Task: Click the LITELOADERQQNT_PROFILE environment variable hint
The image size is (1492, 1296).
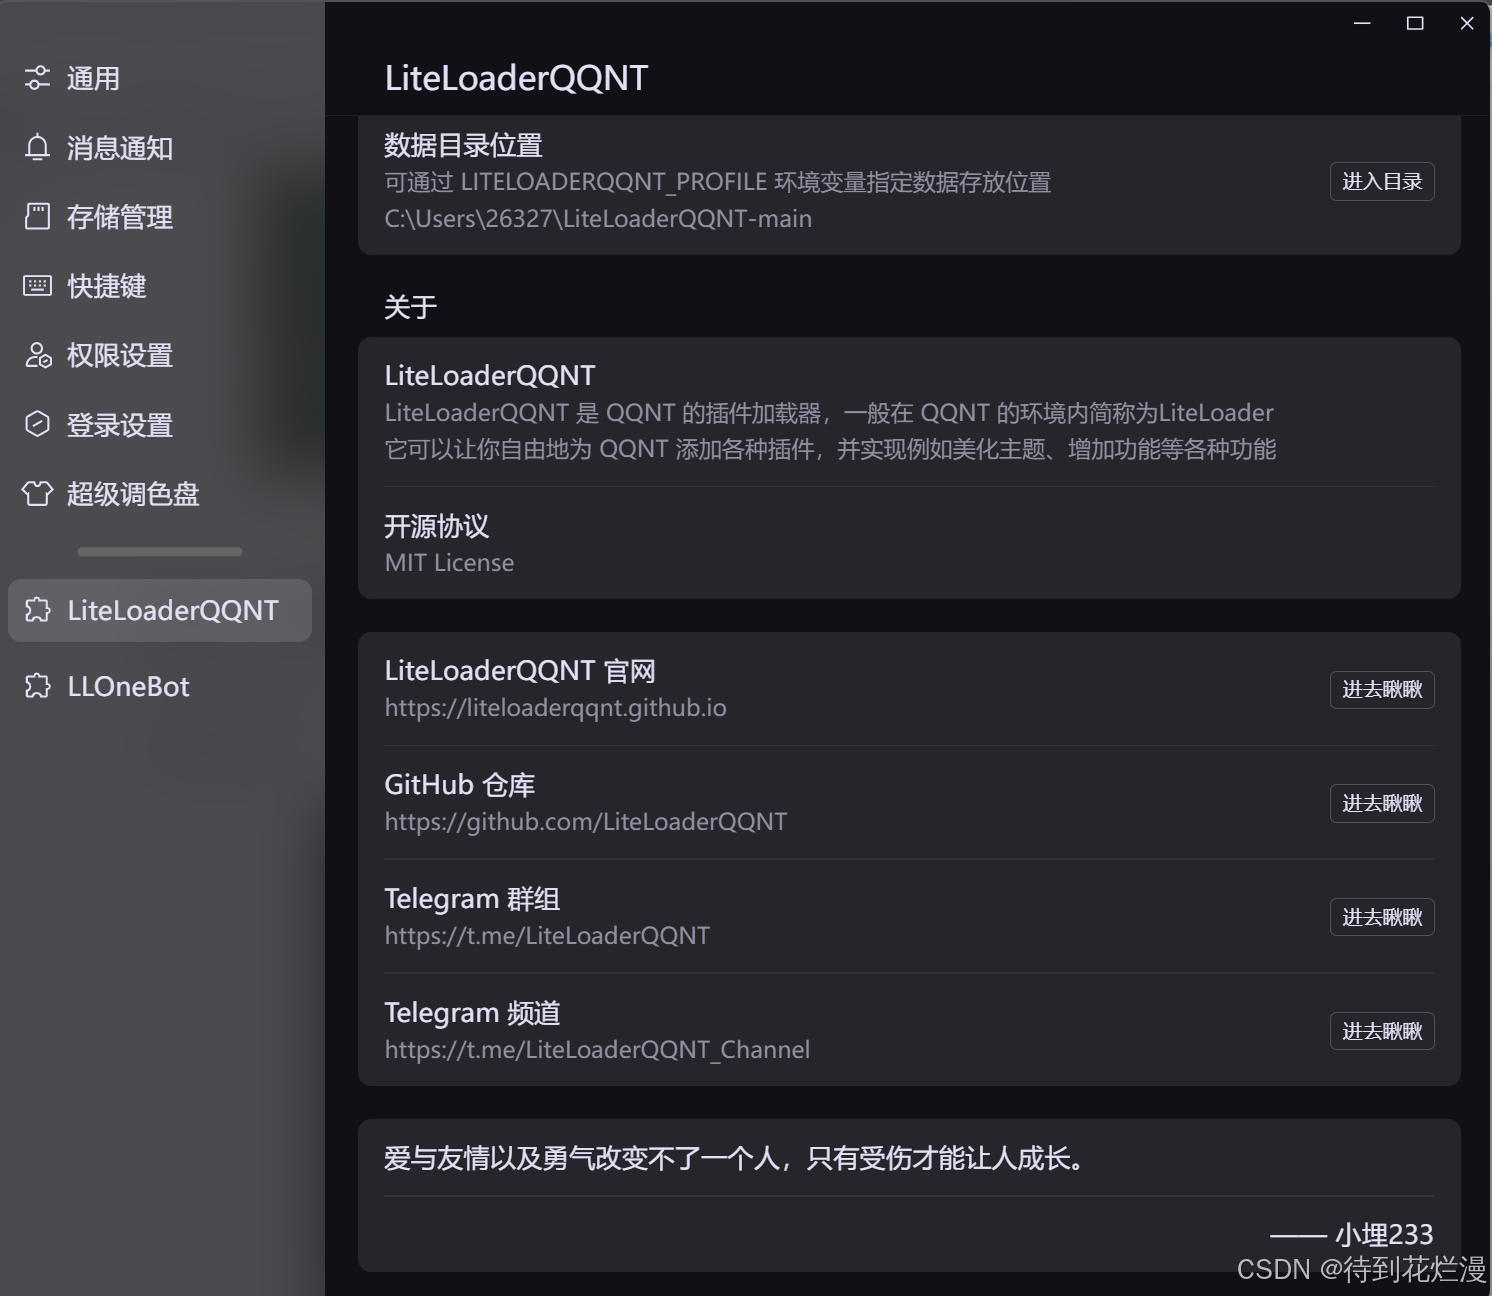Action: pyautogui.click(x=718, y=182)
